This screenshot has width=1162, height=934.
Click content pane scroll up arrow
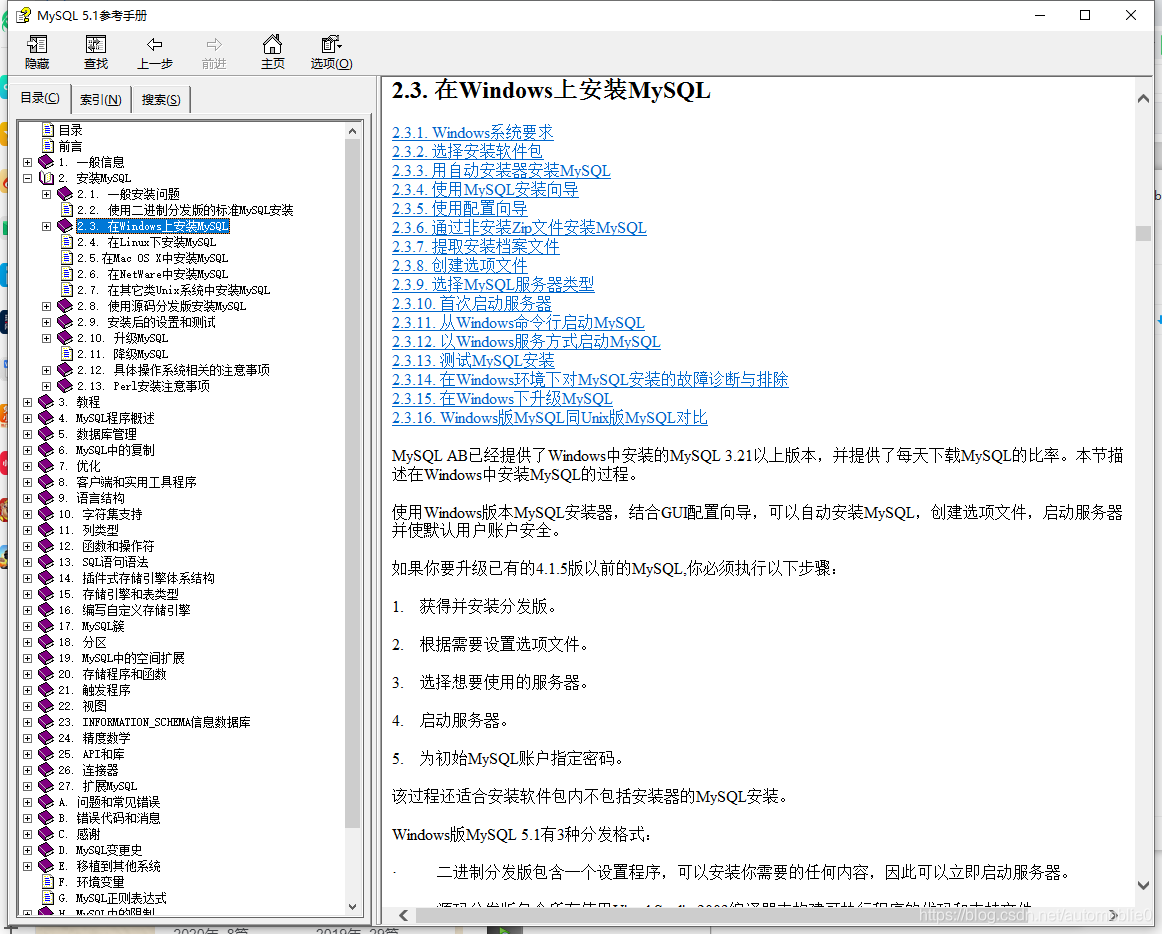click(x=1143, y=99)
